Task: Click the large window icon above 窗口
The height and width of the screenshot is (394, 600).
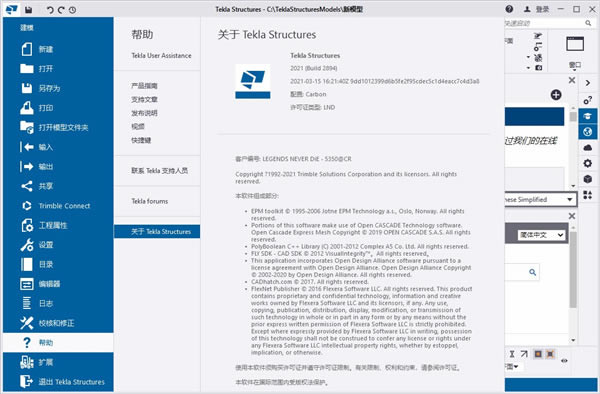Action: point(575,44)
